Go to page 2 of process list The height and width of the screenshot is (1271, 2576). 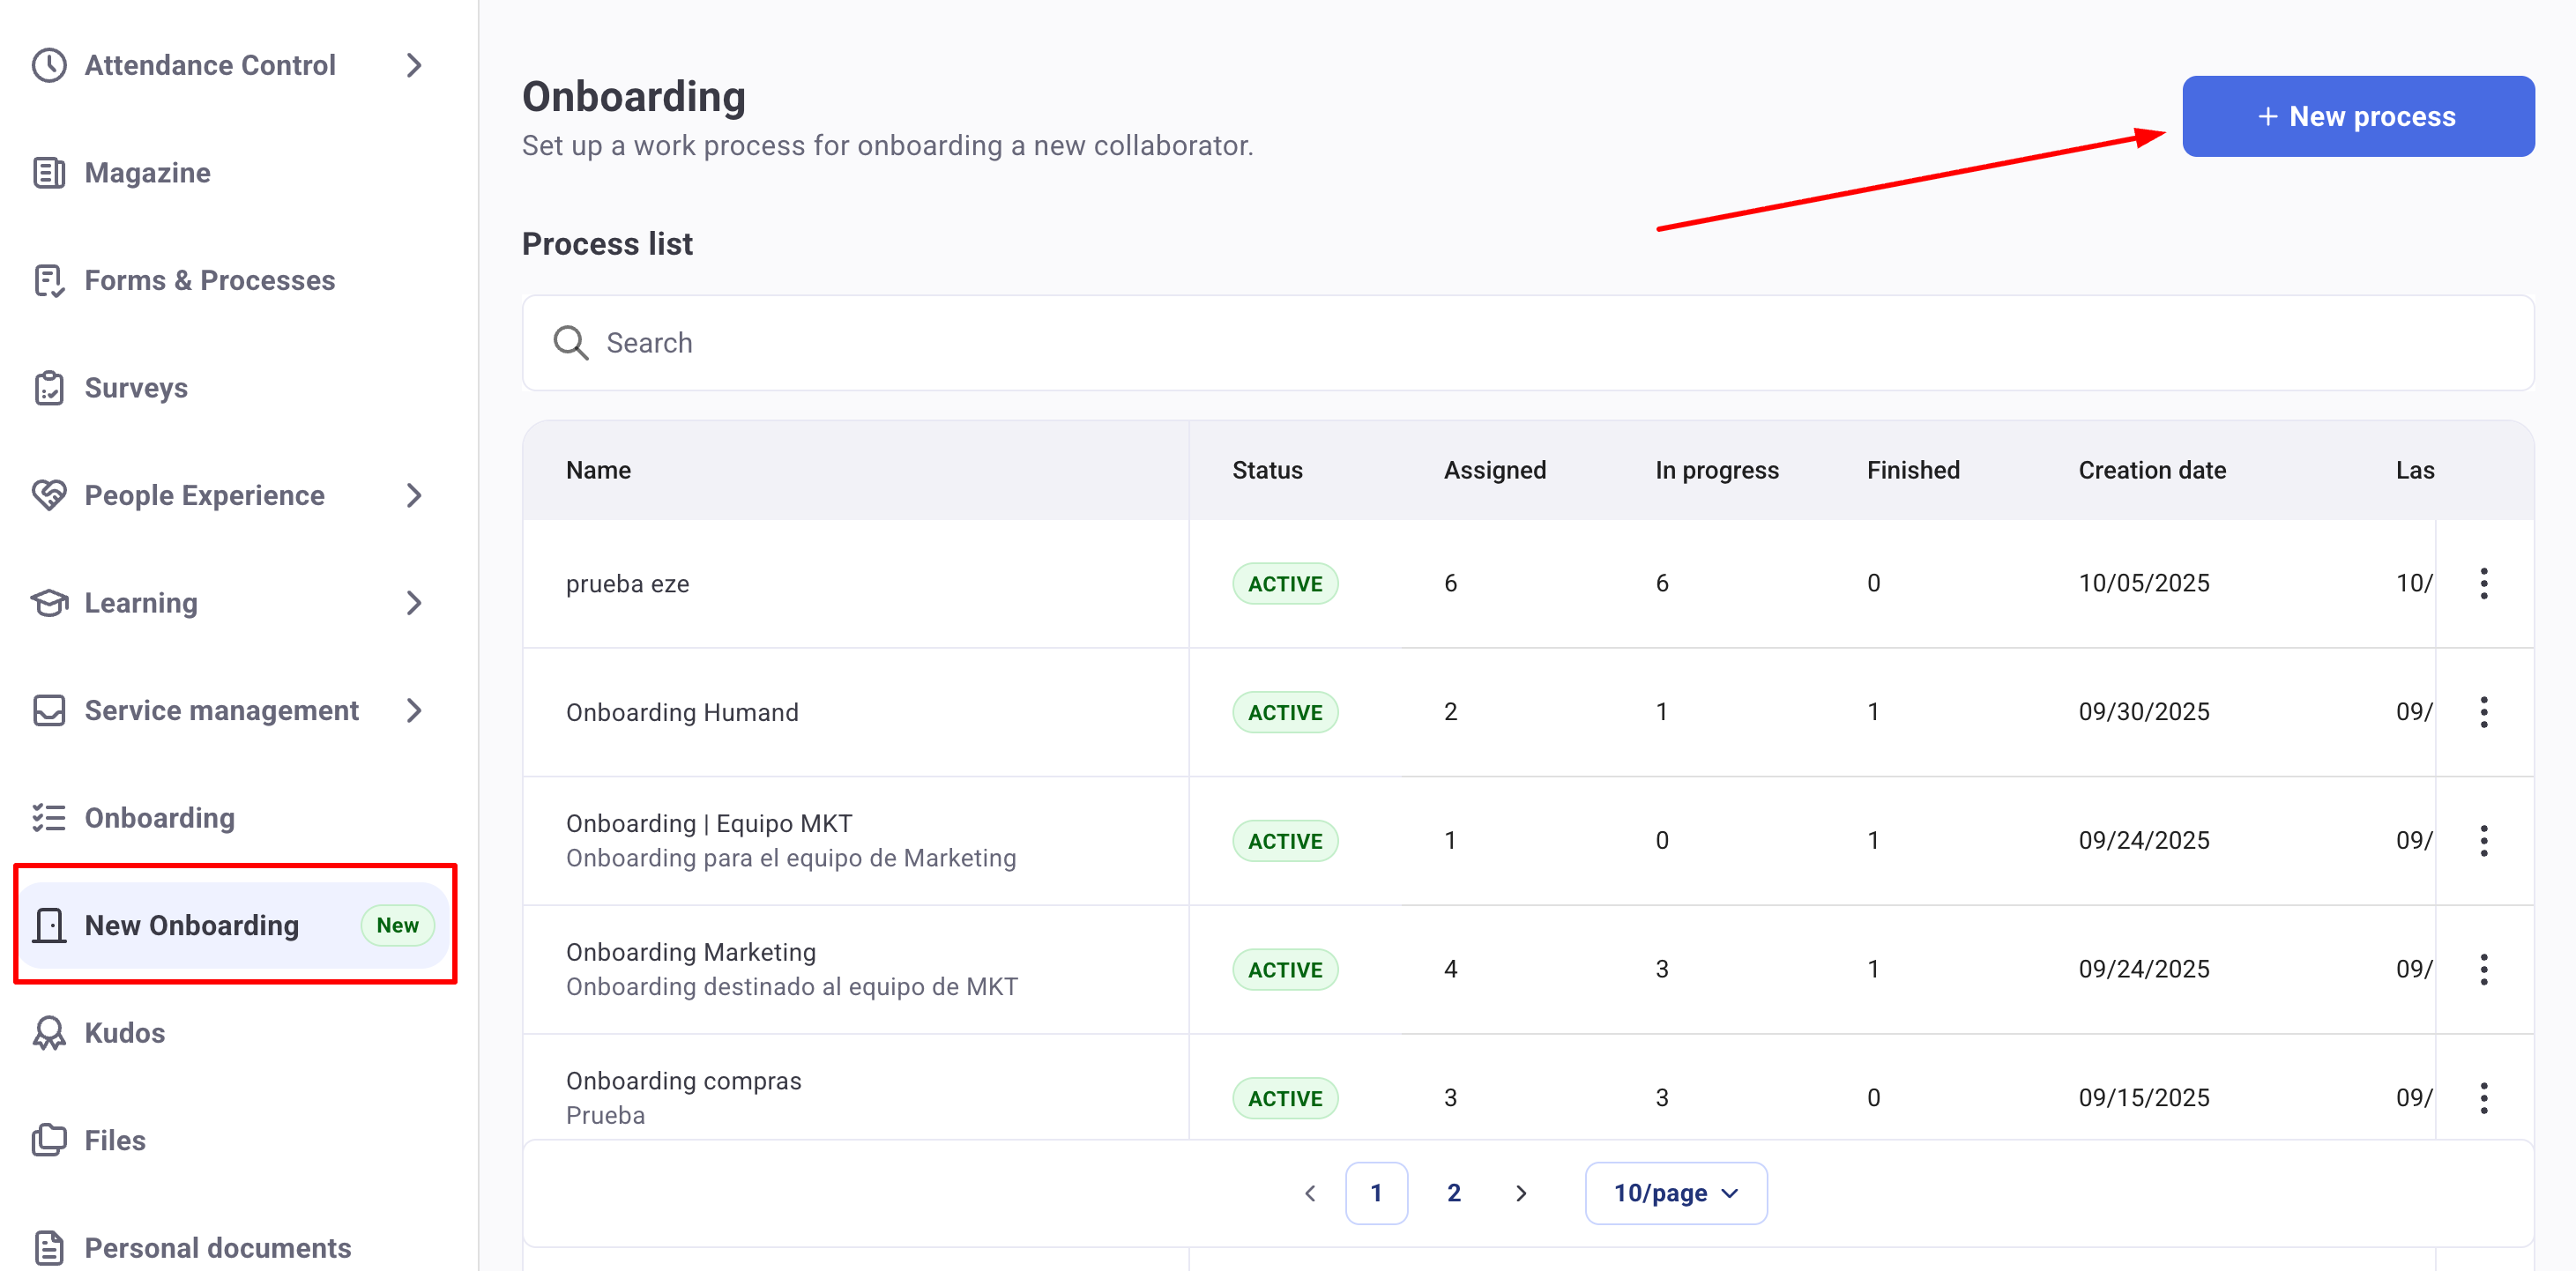pyautogui.click(x=1453, y=1193)
